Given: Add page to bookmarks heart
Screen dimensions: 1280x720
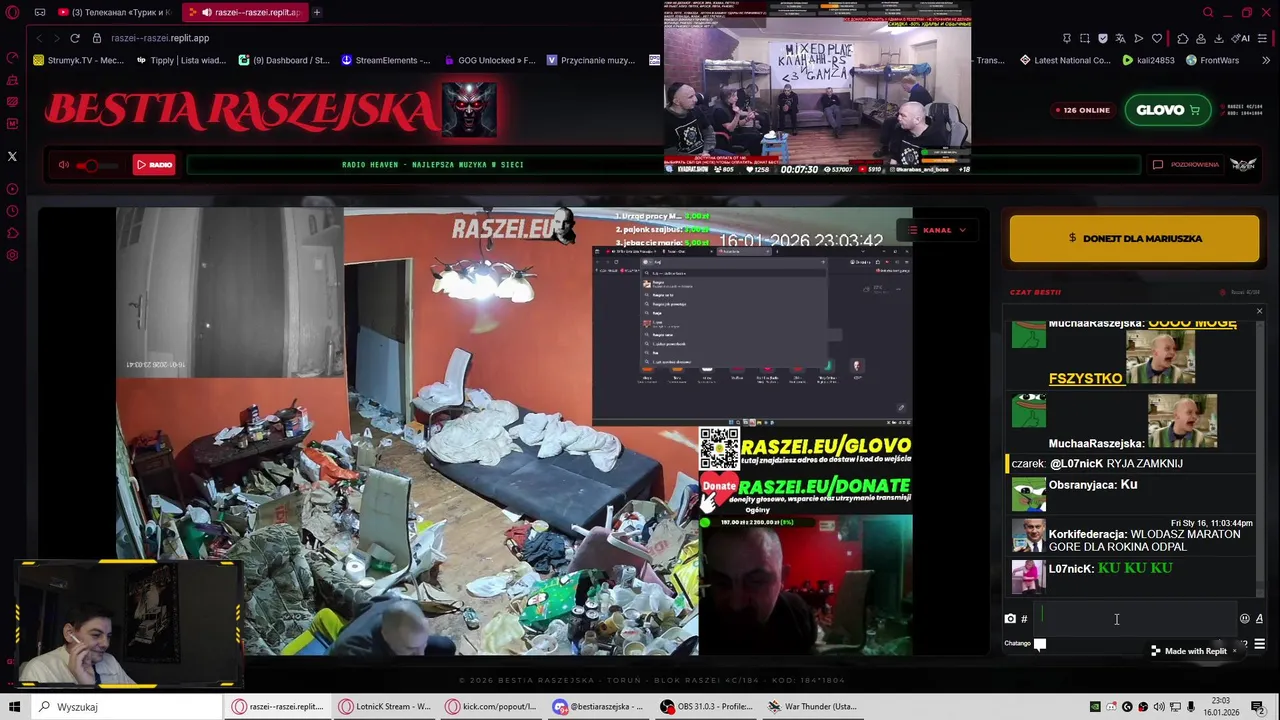Looking at the screenshot, I should click(1157, 38).
